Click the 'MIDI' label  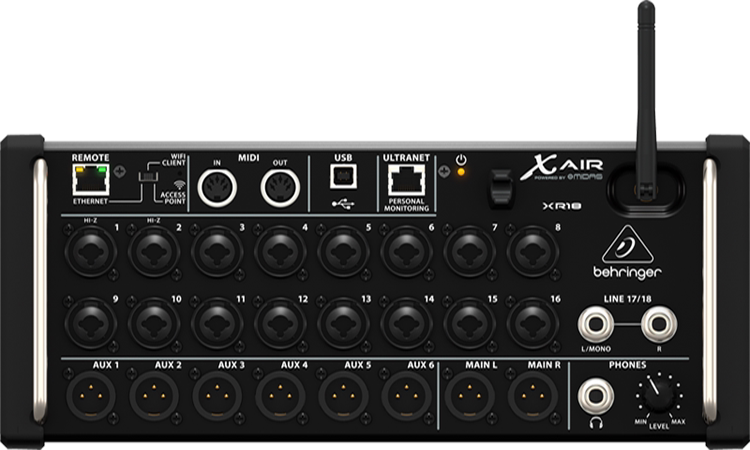coord(249,157)
